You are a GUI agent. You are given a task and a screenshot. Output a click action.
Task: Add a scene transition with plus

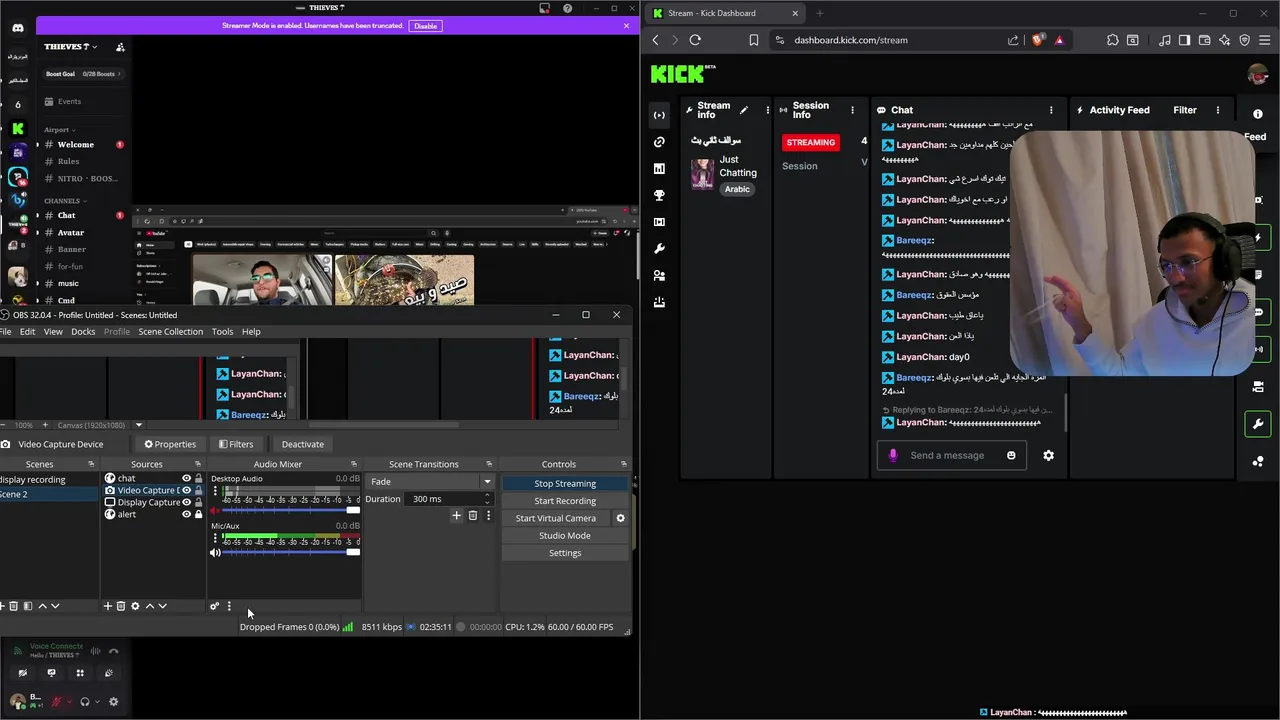(x=457, y=516)
